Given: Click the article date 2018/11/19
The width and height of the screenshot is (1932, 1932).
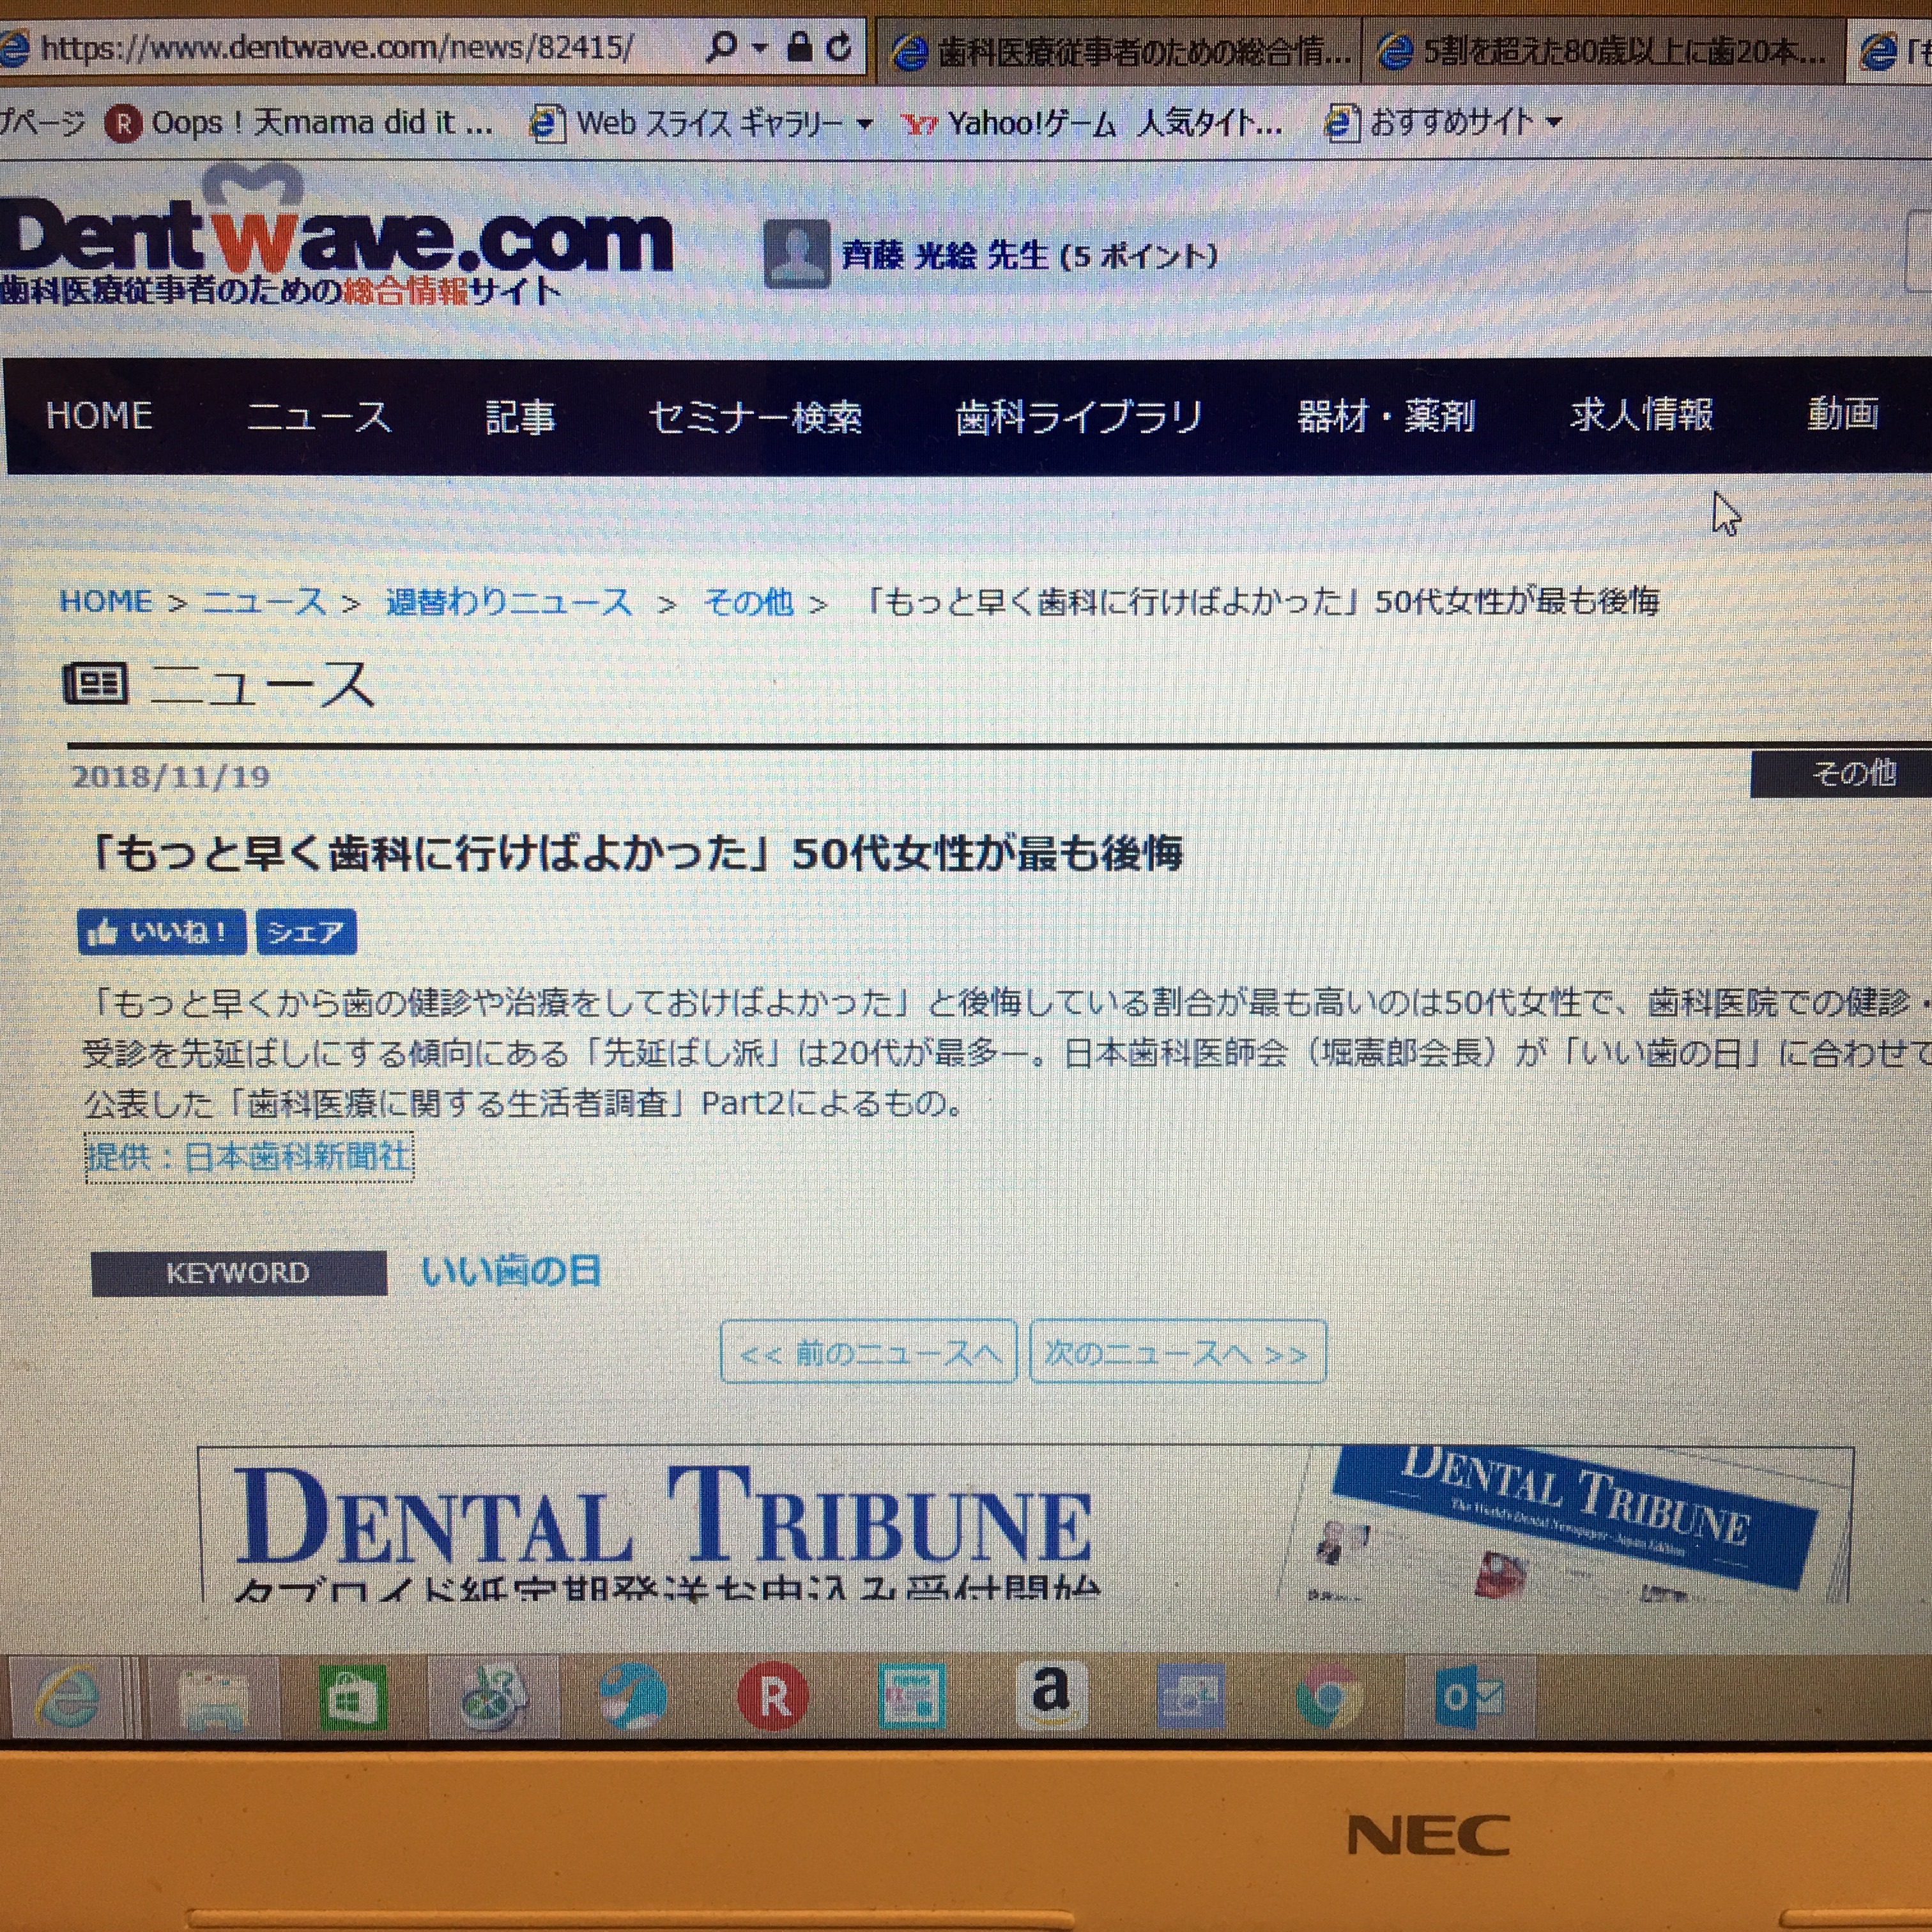Looking at the screenshot, I should point(171,777).
